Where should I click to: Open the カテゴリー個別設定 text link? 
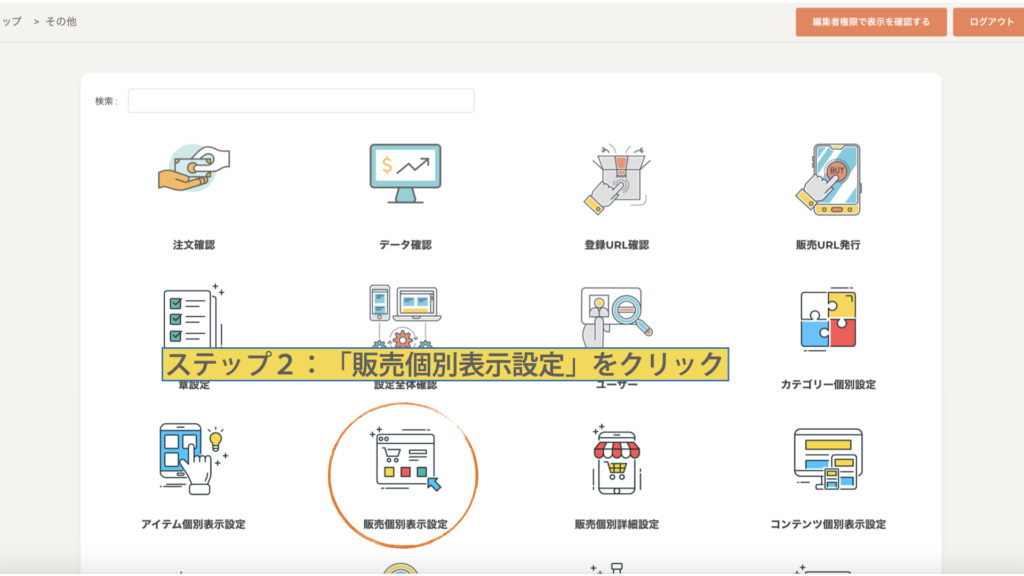pos(828,385)
